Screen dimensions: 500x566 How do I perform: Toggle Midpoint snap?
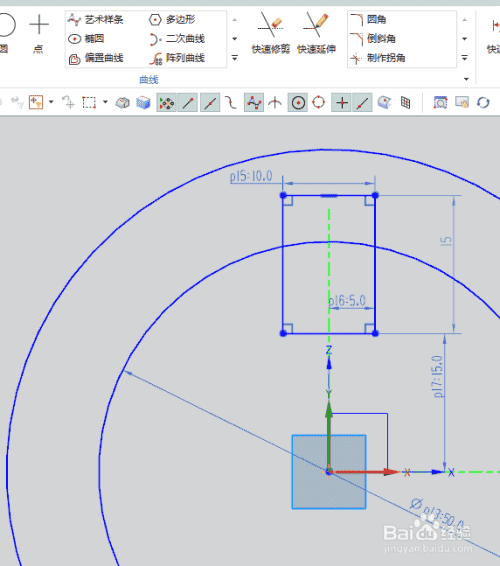pyautogui.click(x=210, y=103)
